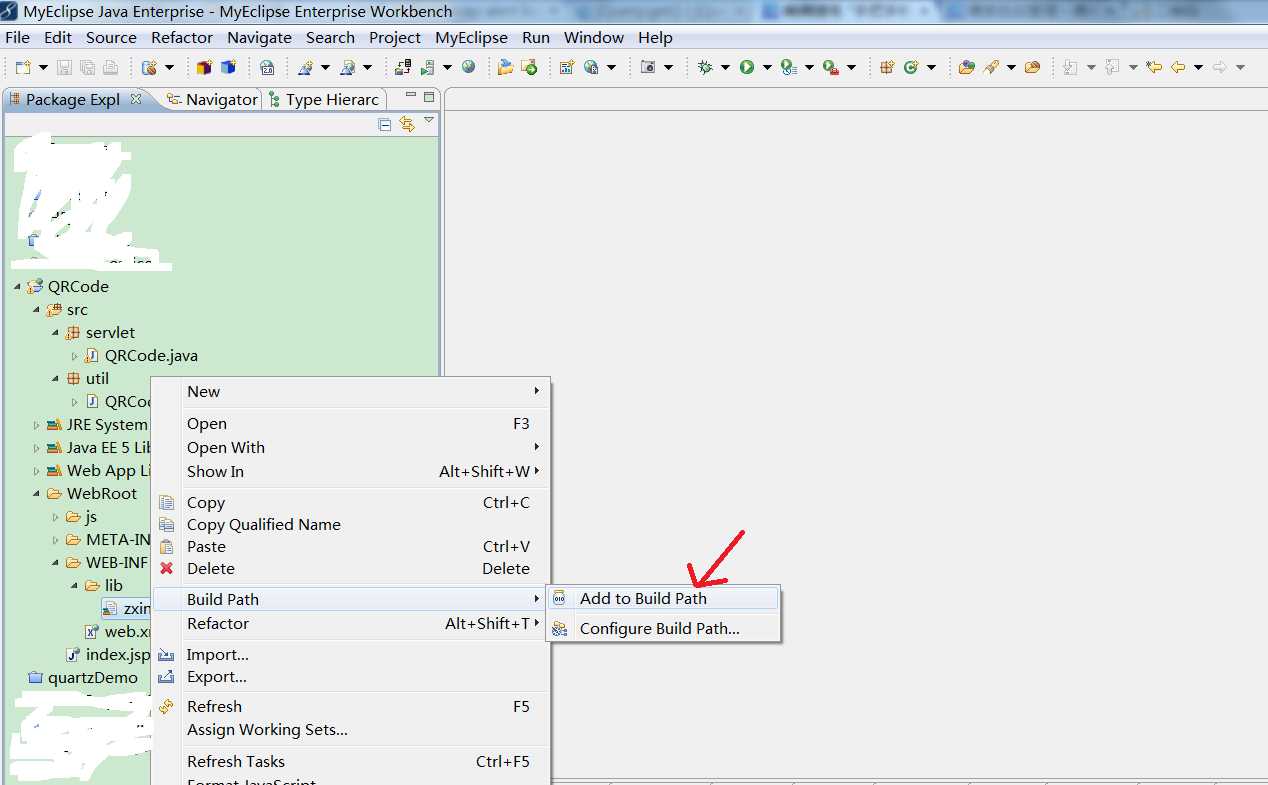Collapse the QRCode project node
This screenshot has width=1268, height=785.
click(x=18, y=287)
